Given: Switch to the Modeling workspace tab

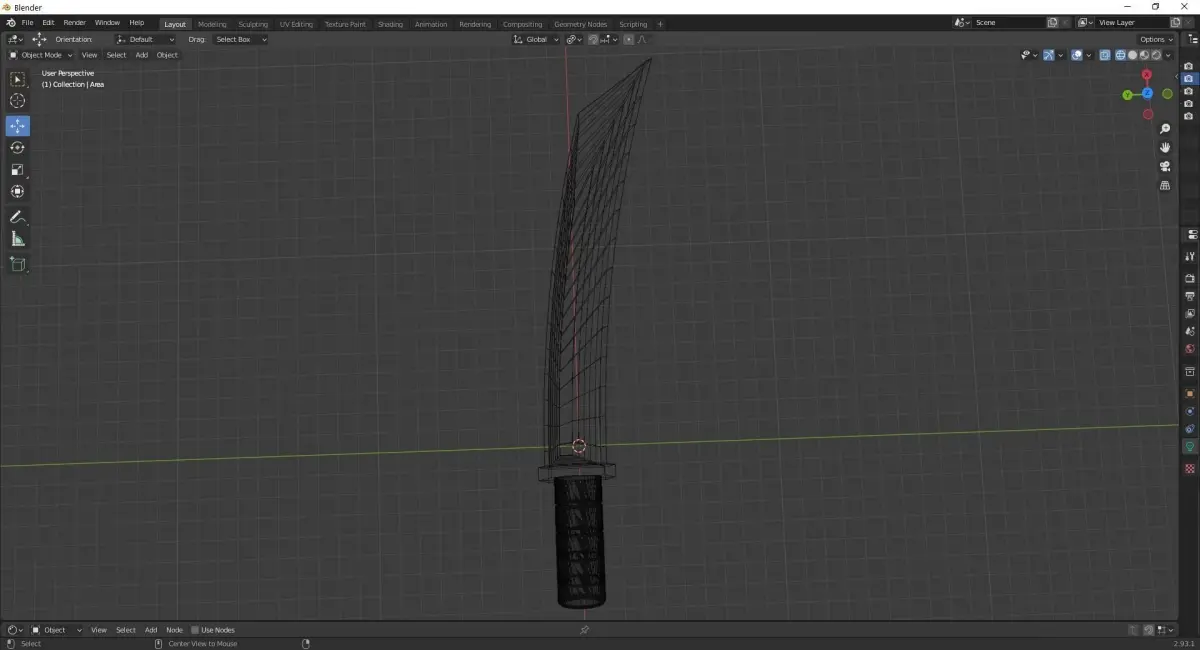Looking at the screenshot, I should point(212,24).
